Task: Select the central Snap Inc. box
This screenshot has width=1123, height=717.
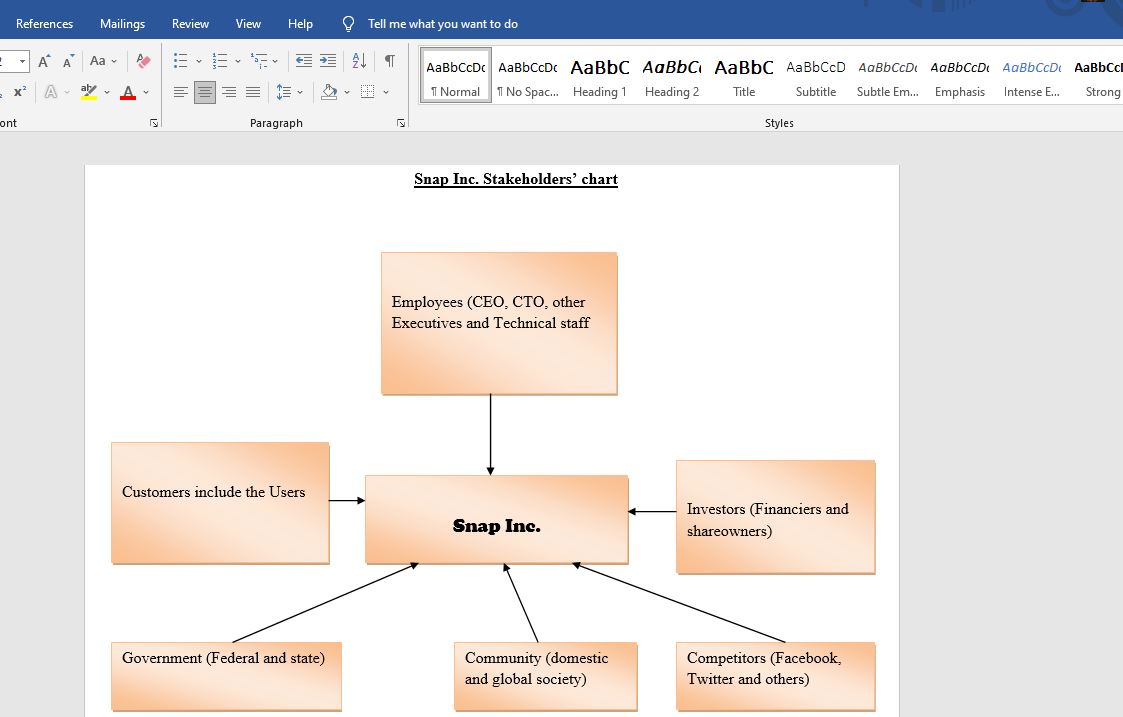Action: (496, 519)
